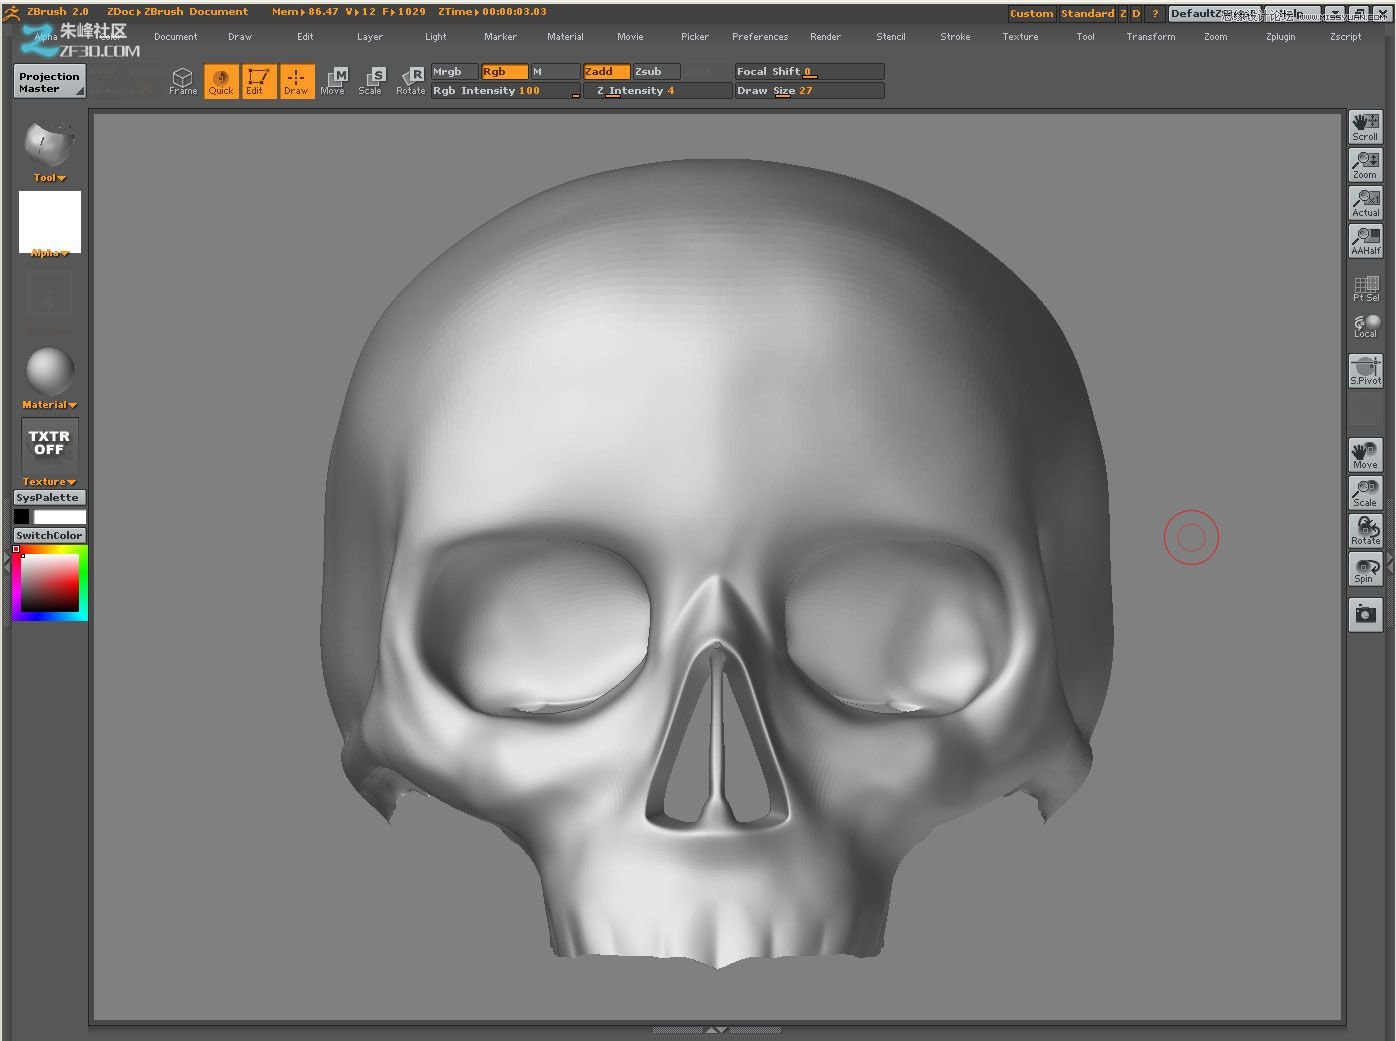Select the Move transform icon on right sidebar
The width and height of the screenshot is (1396, 1041).
point(1365,455)
